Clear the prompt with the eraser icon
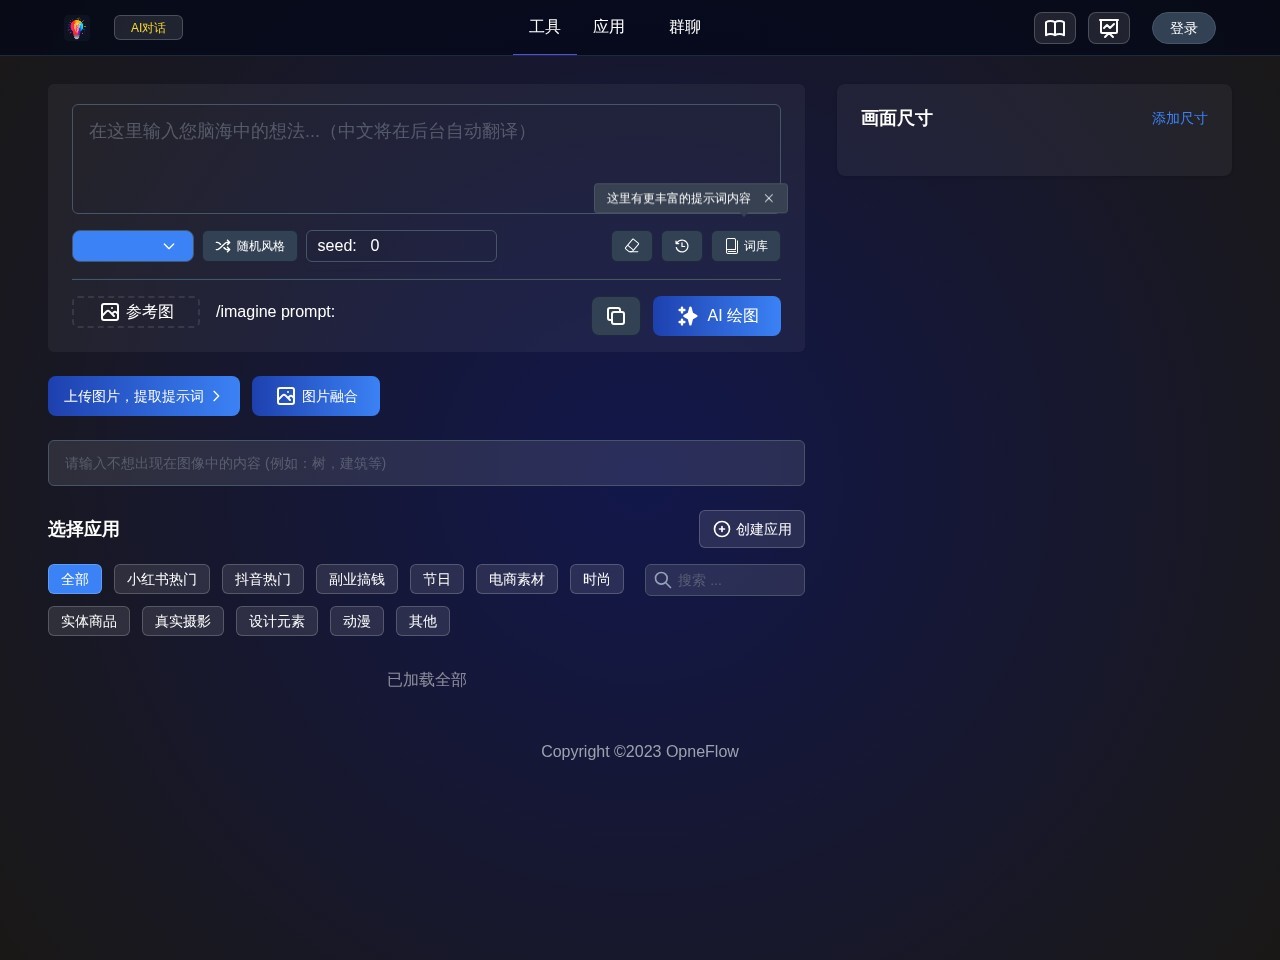This screenshot has height=960, width=1280. click(x=632, y=246)
